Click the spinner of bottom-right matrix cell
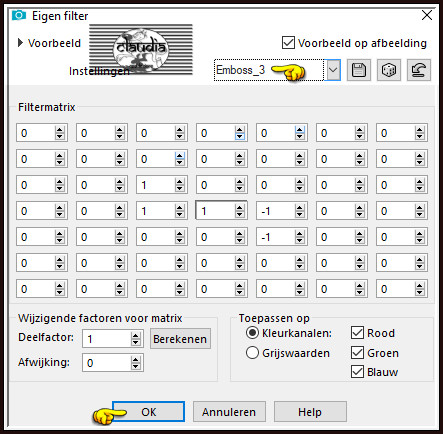Viewport: 443px width, 434px height. (420, 289)
